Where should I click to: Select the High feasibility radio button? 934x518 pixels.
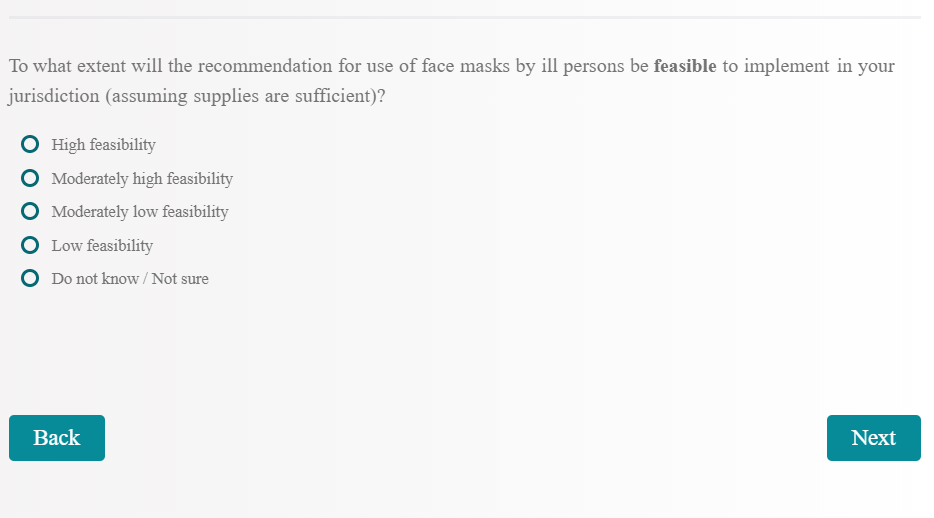(30, 145)
